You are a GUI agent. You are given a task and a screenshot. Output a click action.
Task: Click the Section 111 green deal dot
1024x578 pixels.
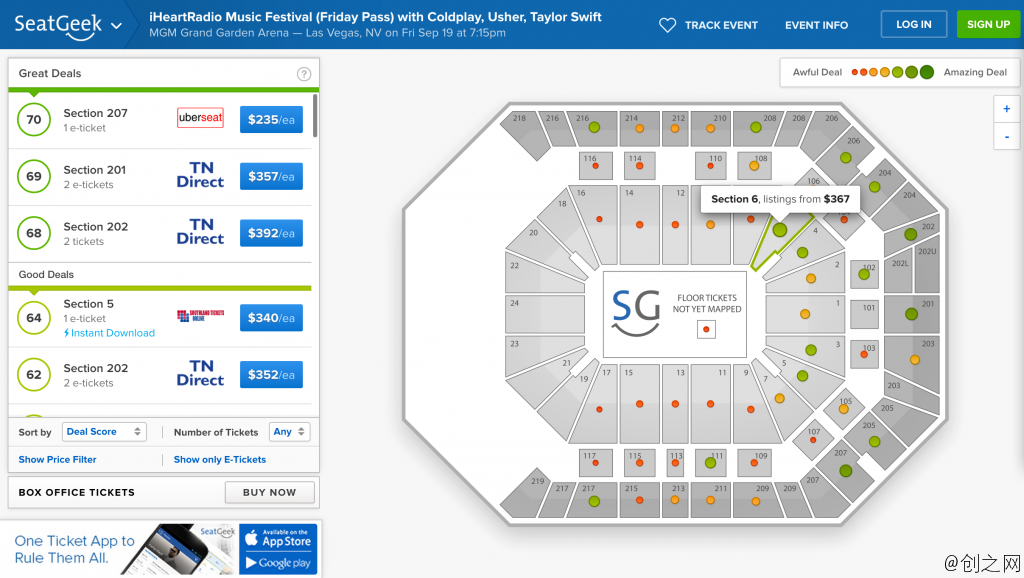point(711,463)
